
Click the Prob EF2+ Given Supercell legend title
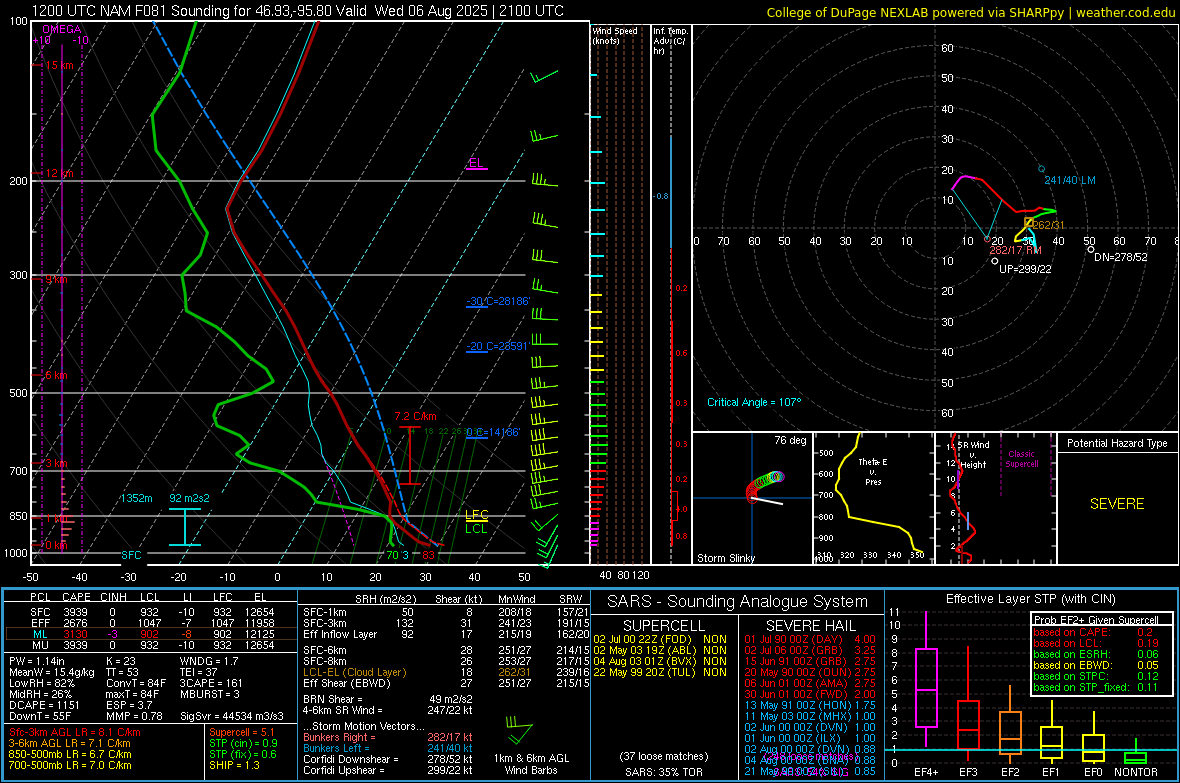[1096, 620]
